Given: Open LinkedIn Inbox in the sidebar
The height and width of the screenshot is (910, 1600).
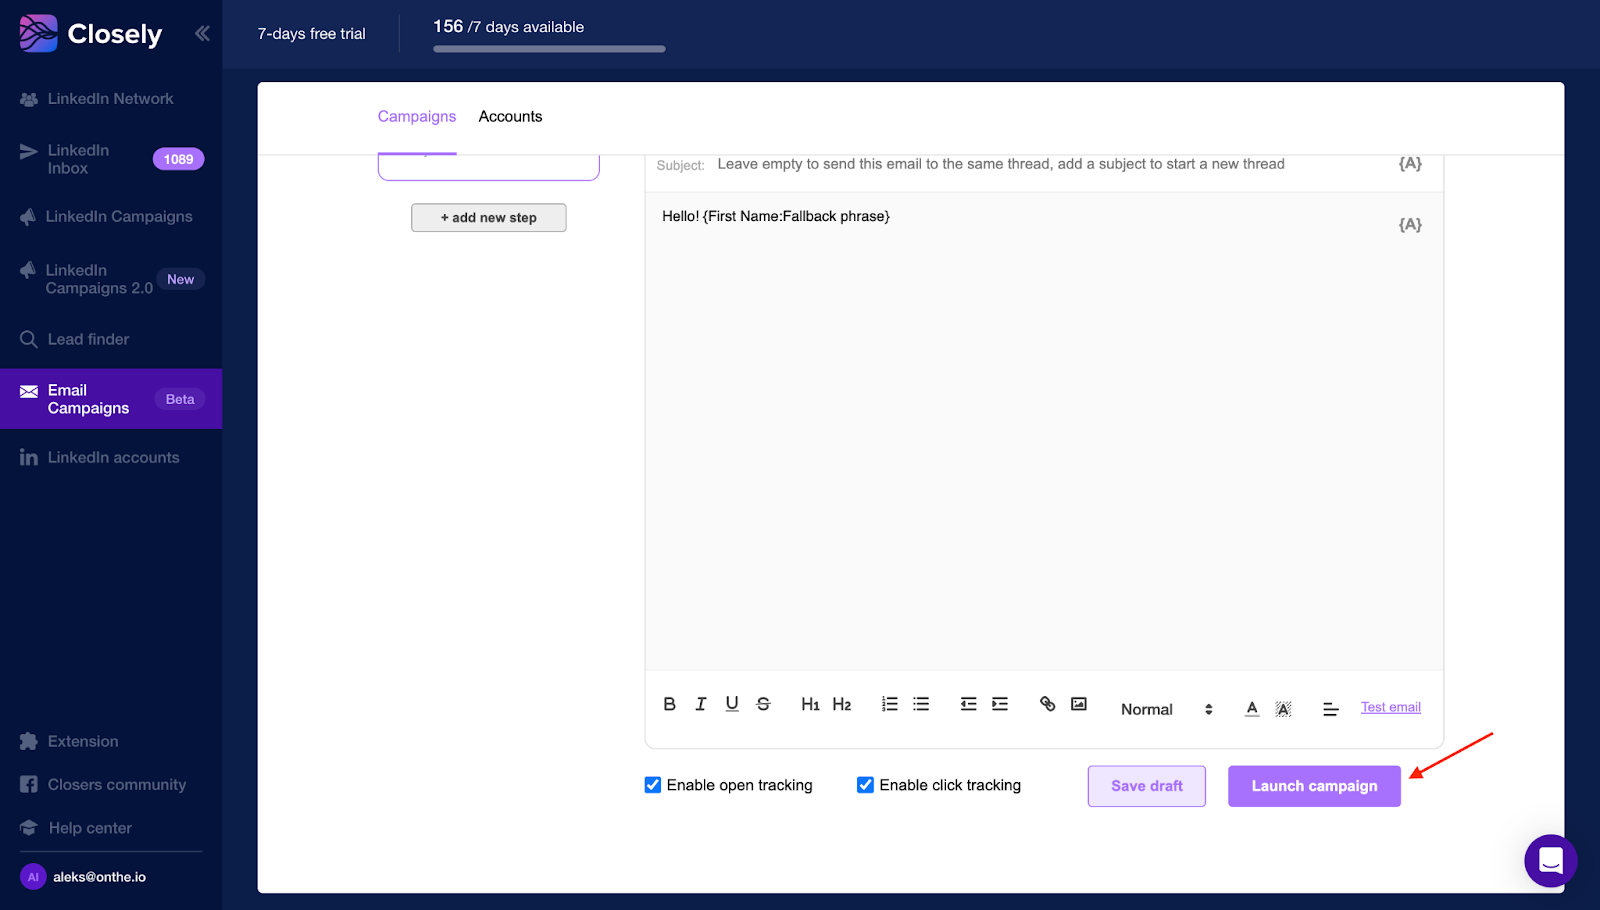Looking at the screenshot, I should tap(111, 159).
